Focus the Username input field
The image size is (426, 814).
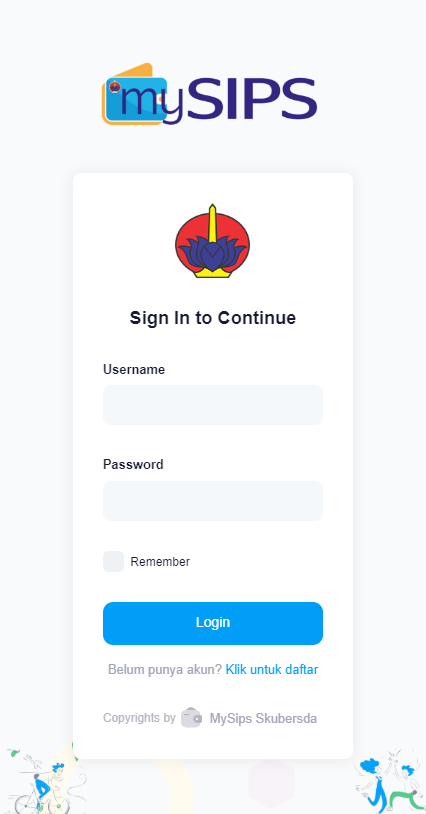[213, 405]
